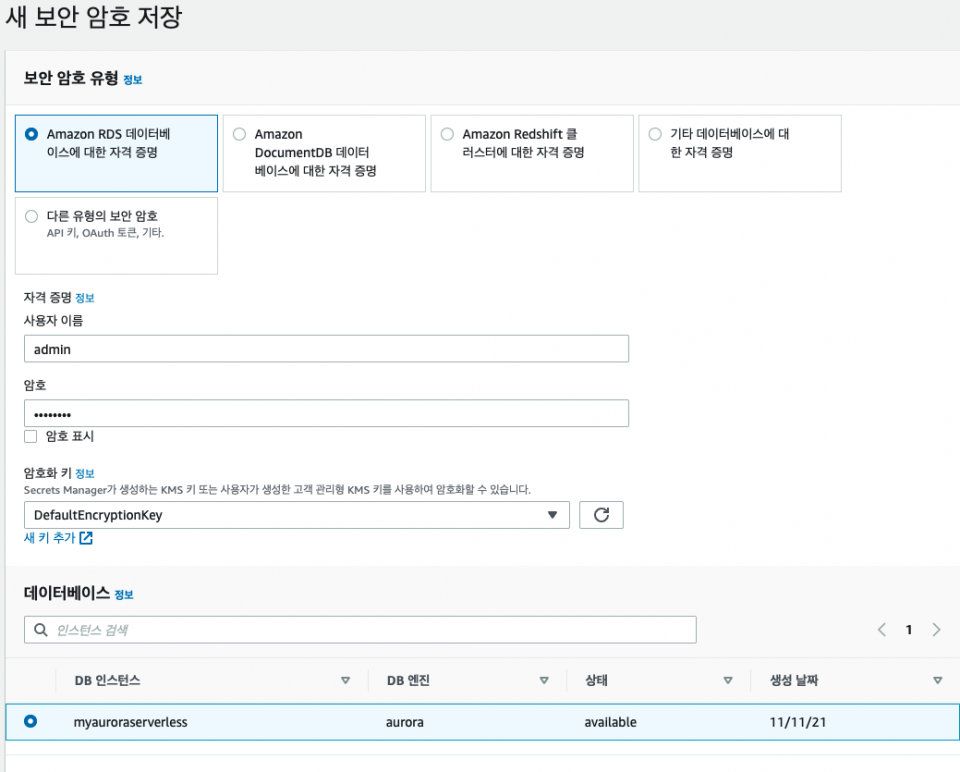960x772 pixels.
Task: Enable the 암호 표시 checkbox
Action: point(30,436)
